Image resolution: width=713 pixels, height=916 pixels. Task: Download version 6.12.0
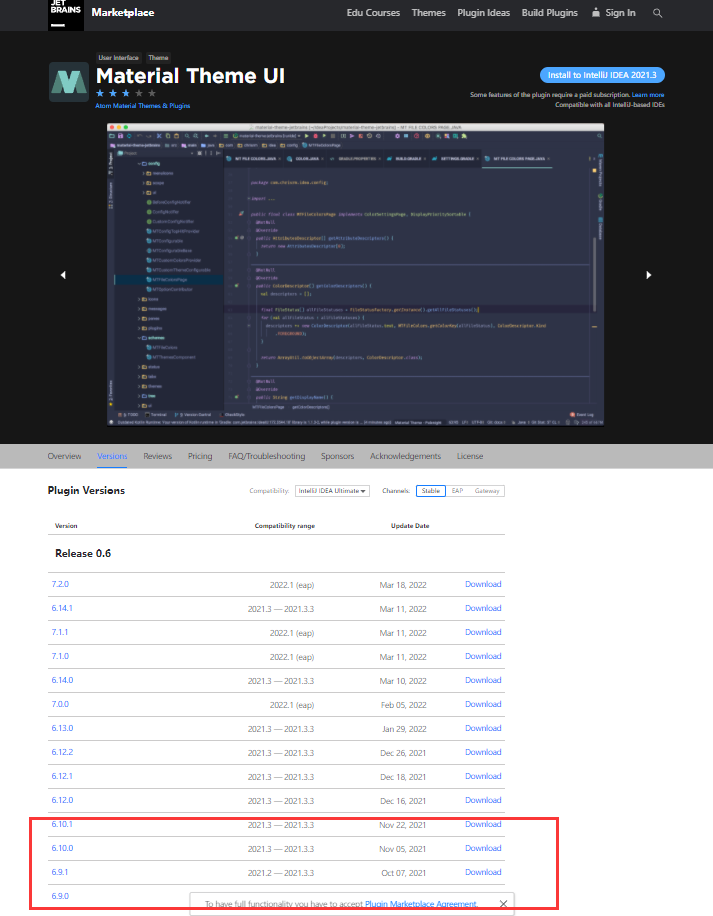point(483,800)
